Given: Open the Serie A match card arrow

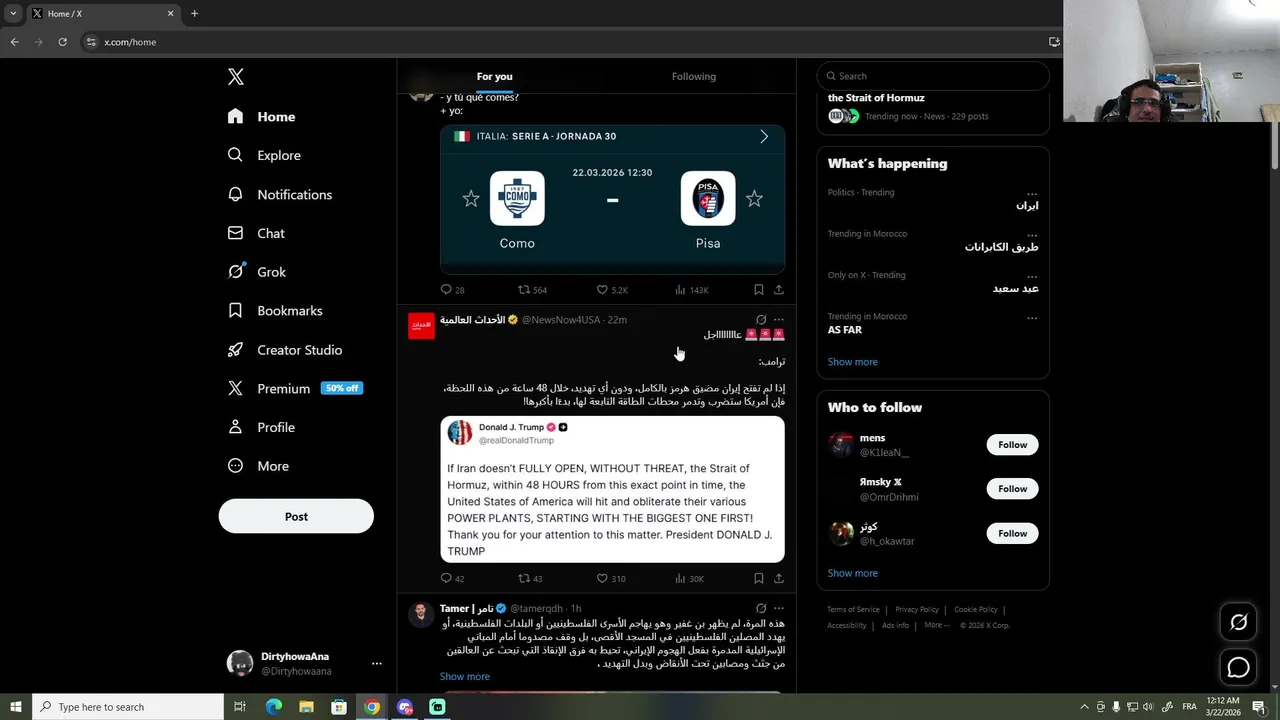Looking at the screenshot, I should 764,137.
